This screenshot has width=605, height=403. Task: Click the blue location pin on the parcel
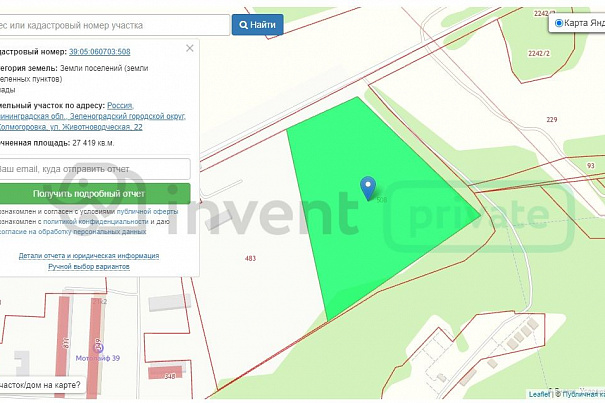pos(368,186)
